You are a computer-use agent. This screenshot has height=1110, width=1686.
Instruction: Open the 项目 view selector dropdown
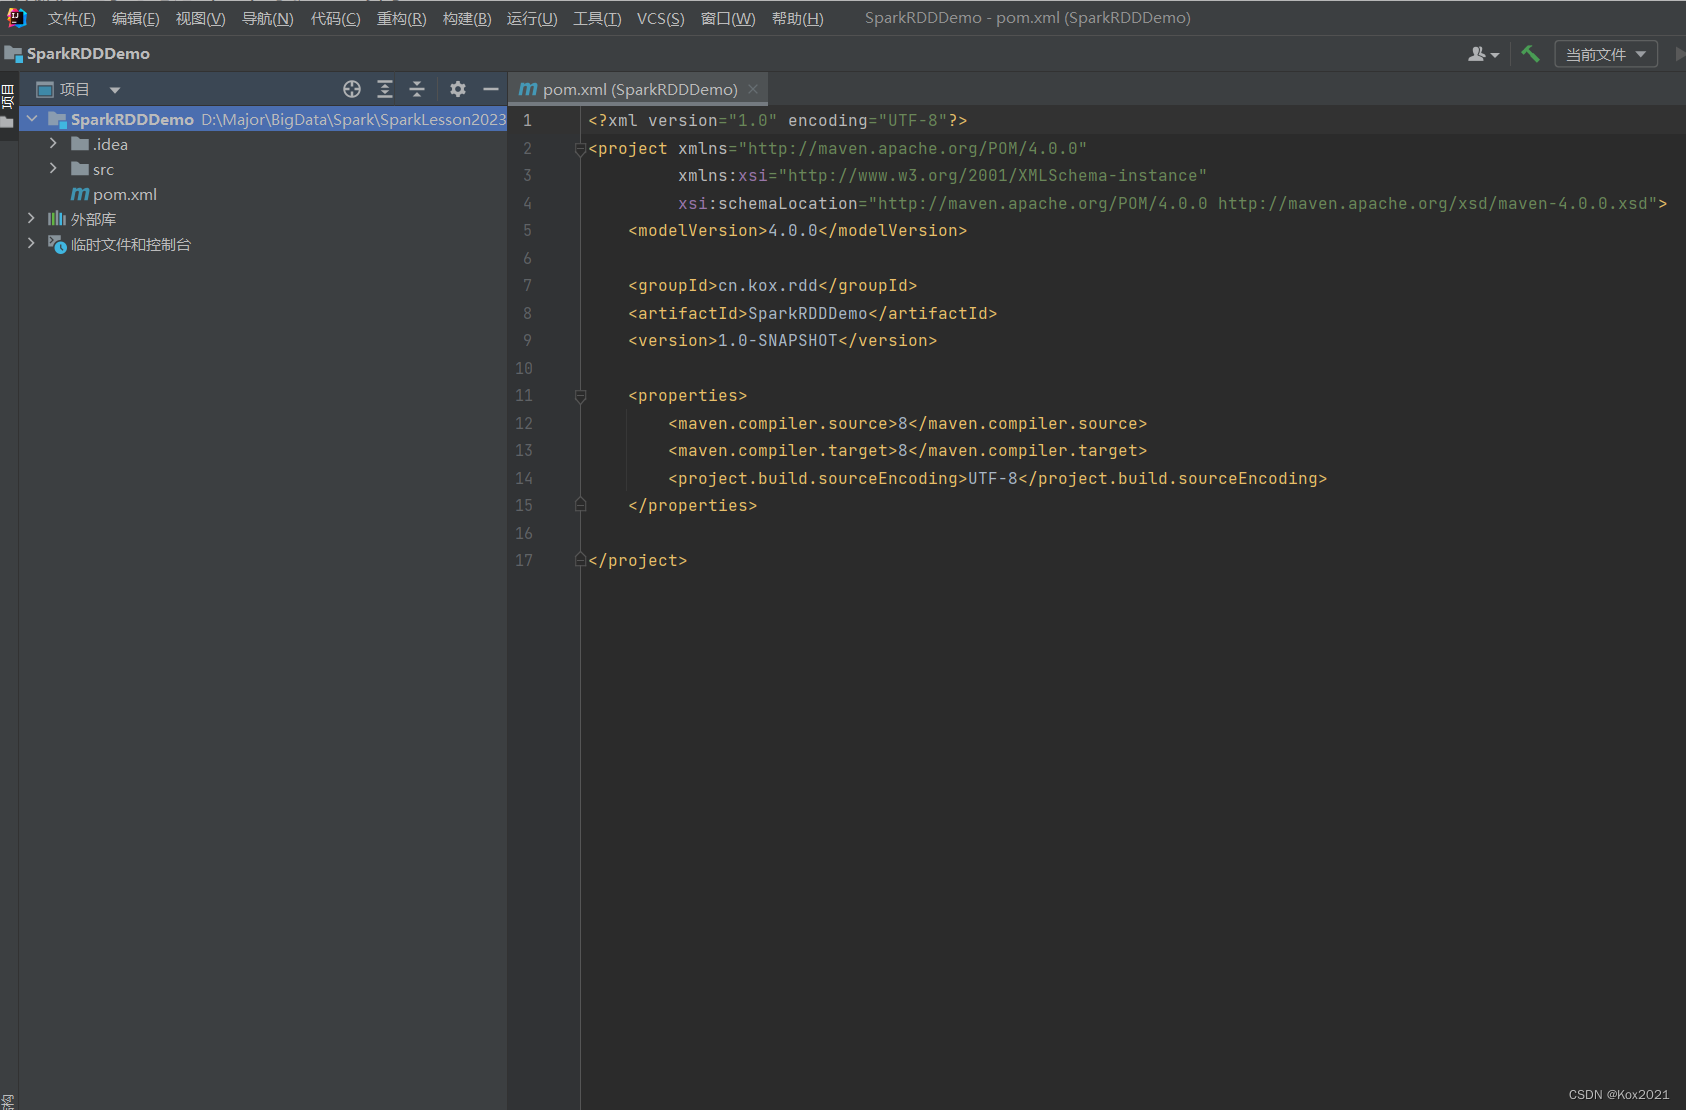78,89
